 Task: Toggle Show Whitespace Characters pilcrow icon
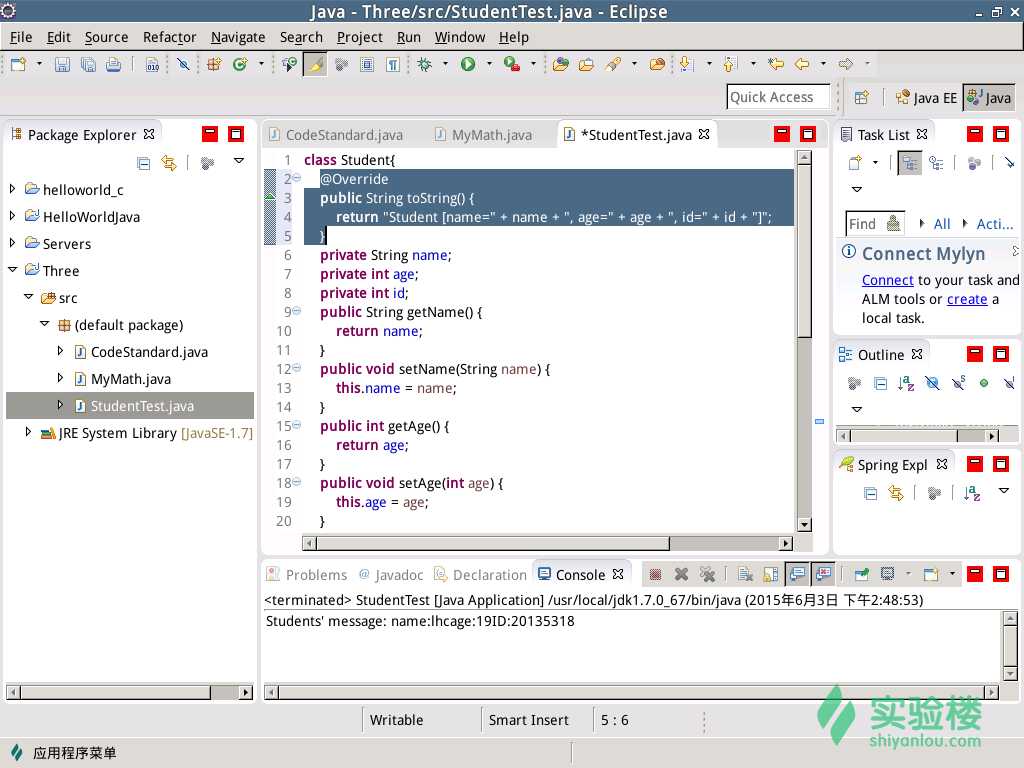click(392, 64)
